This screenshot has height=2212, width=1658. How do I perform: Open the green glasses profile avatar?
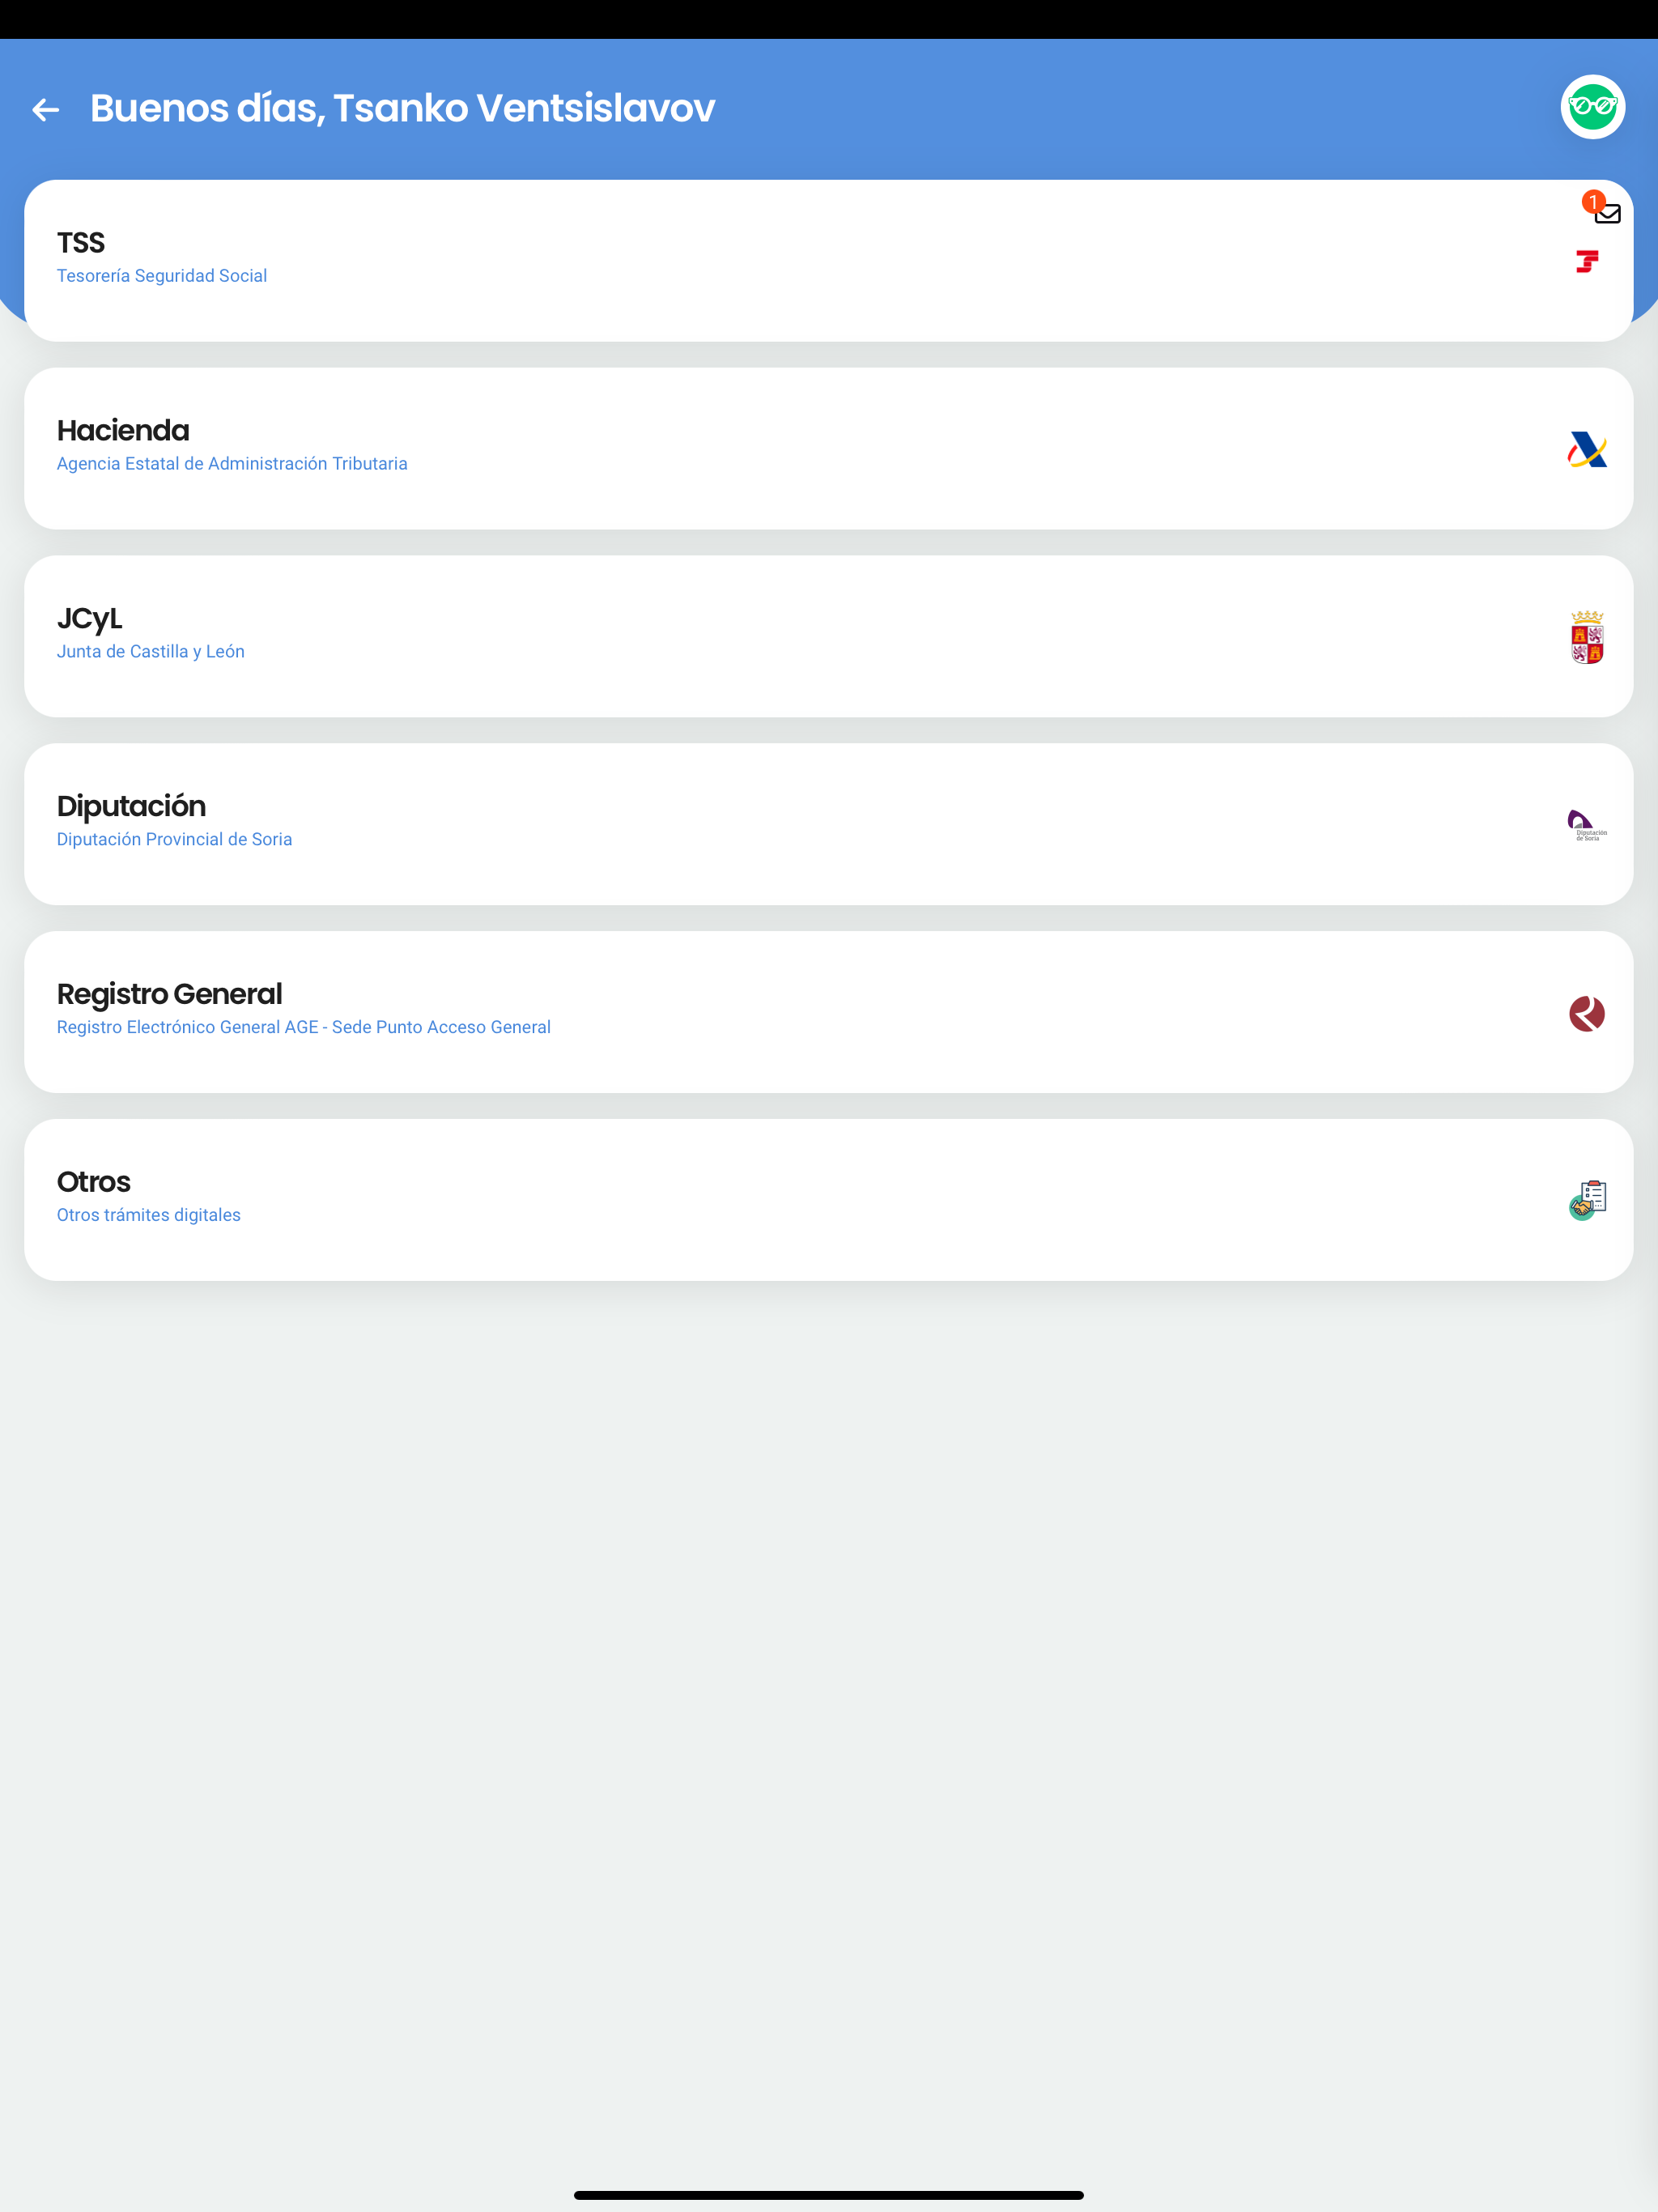(1592, 107)
